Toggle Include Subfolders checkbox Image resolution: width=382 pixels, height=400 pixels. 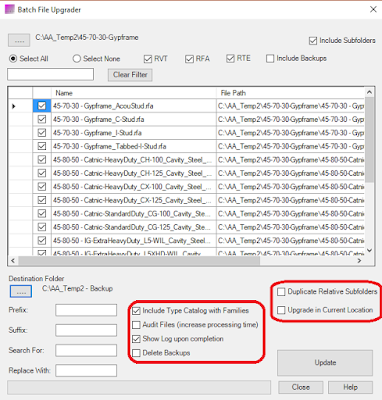313,41
